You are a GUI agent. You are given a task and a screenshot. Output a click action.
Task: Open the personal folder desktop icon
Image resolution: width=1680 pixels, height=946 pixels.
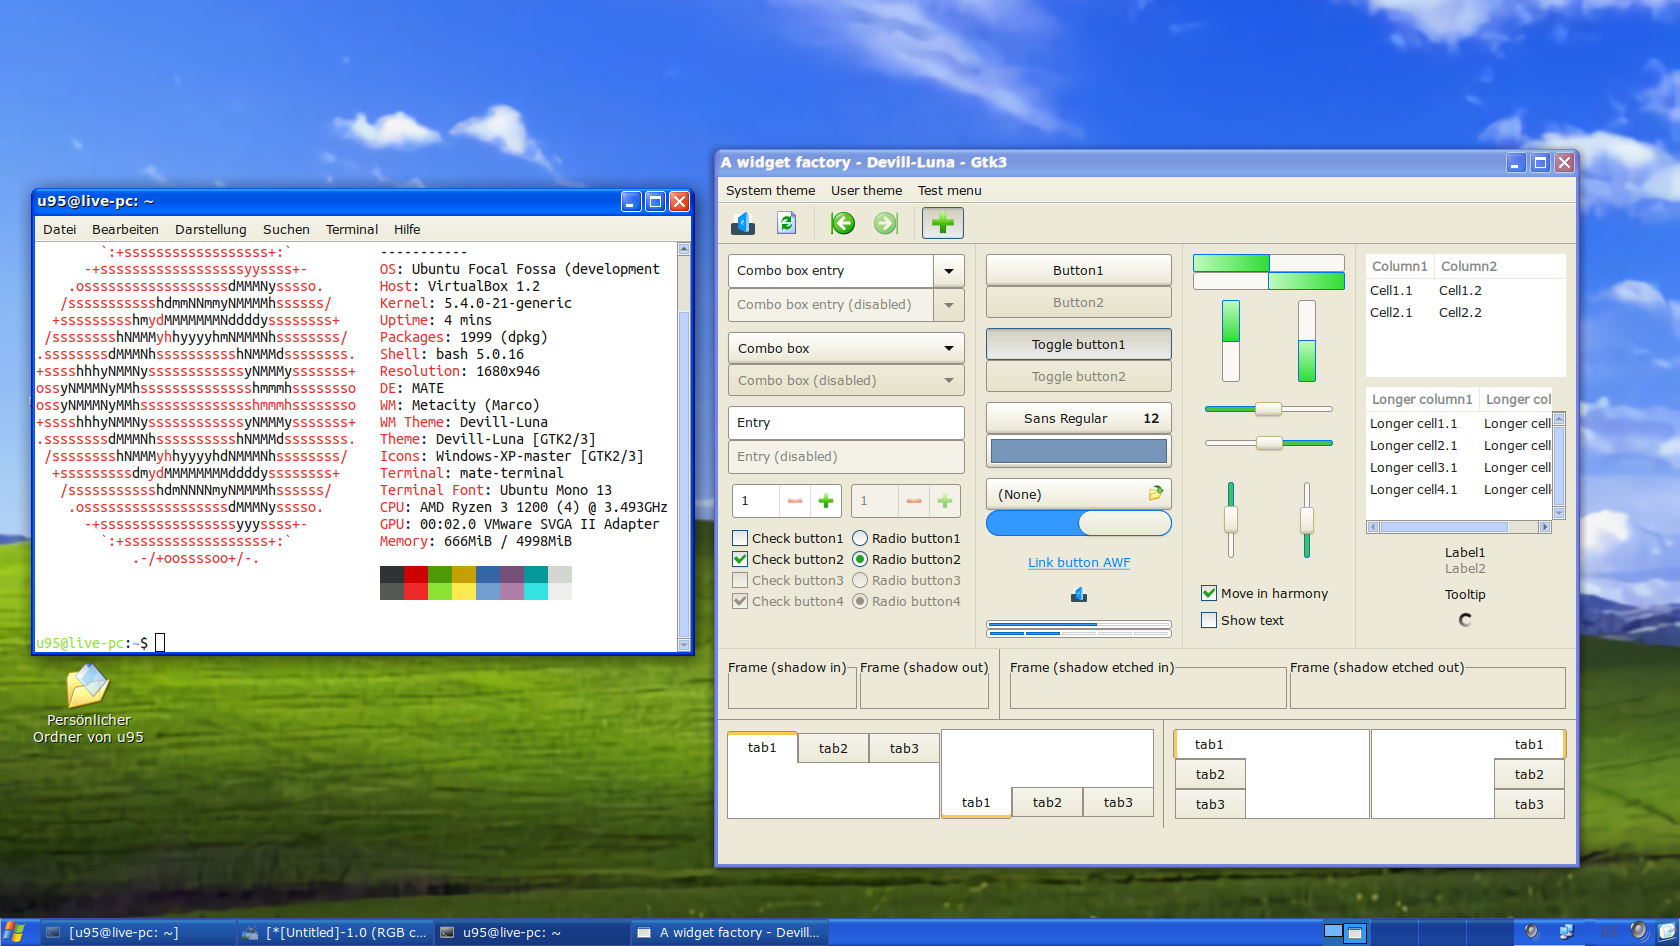(88, 704)
